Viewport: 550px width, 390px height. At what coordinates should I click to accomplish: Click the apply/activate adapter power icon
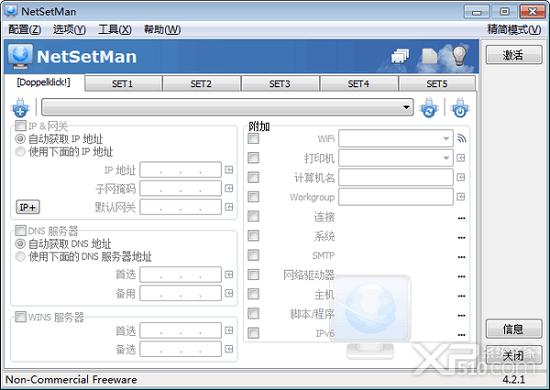(x=460, y=107)
